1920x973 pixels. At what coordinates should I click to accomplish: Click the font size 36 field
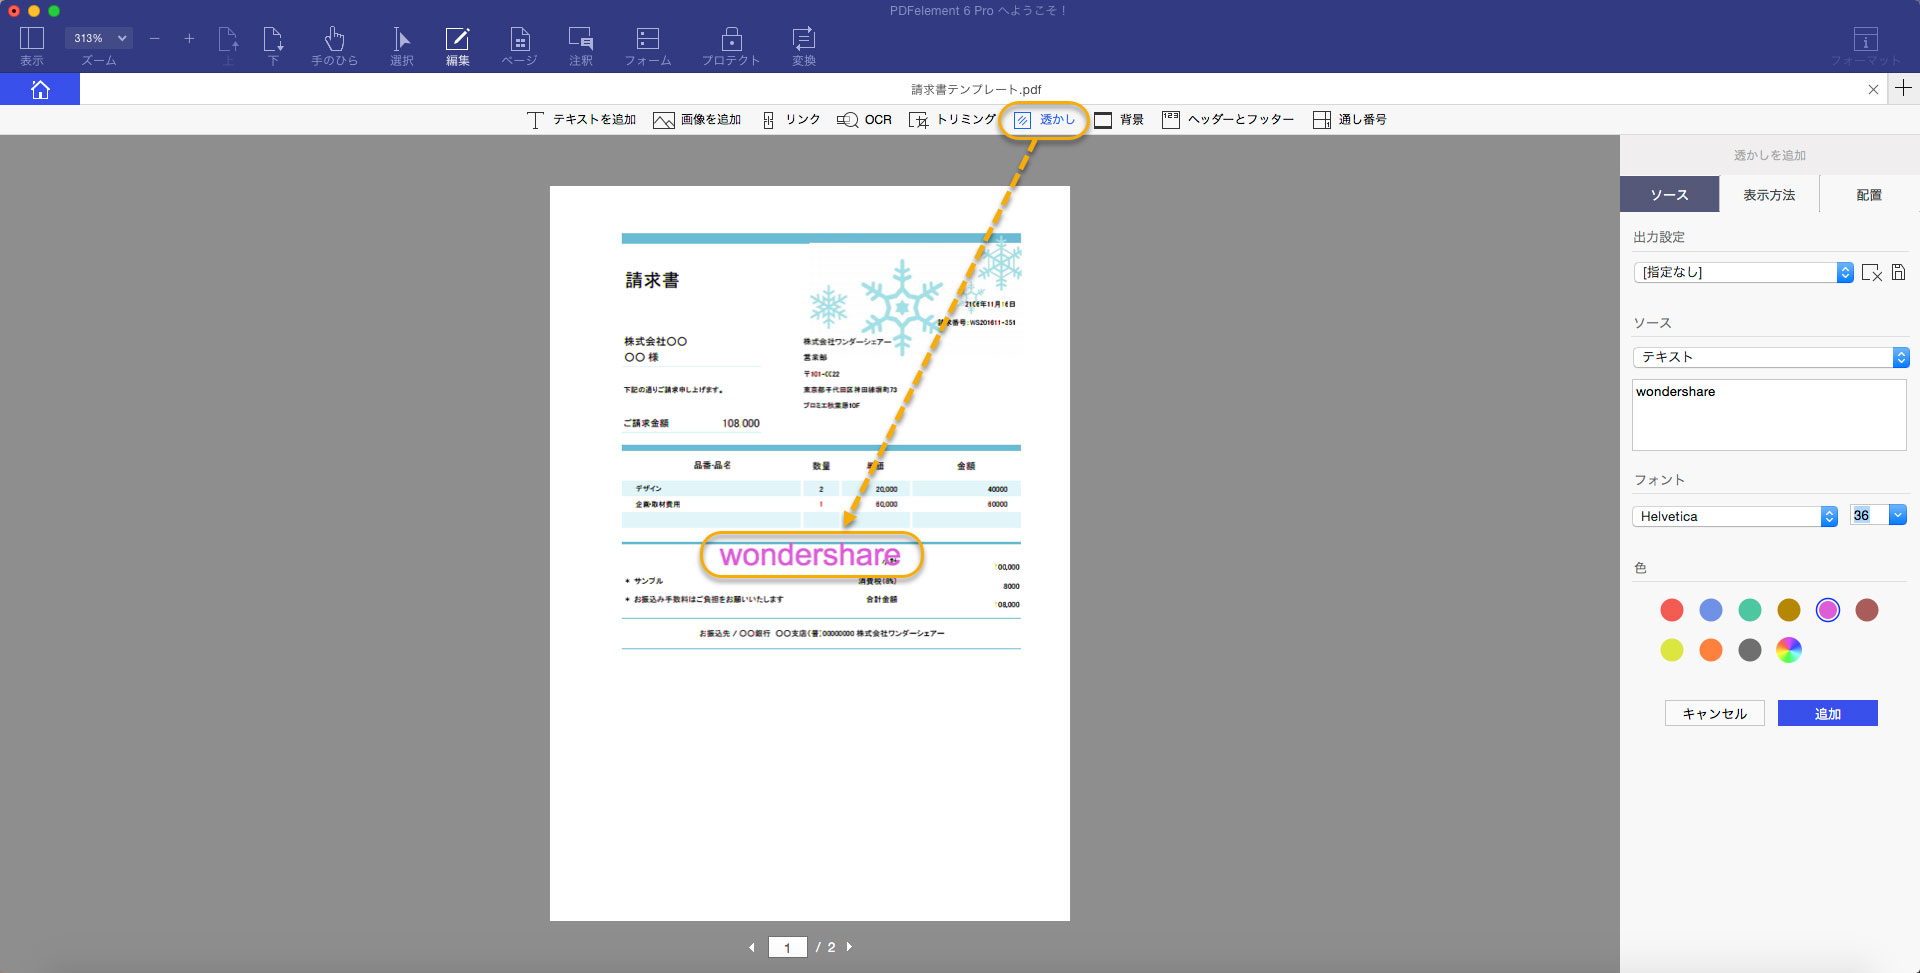click(x=1868, y=515)
